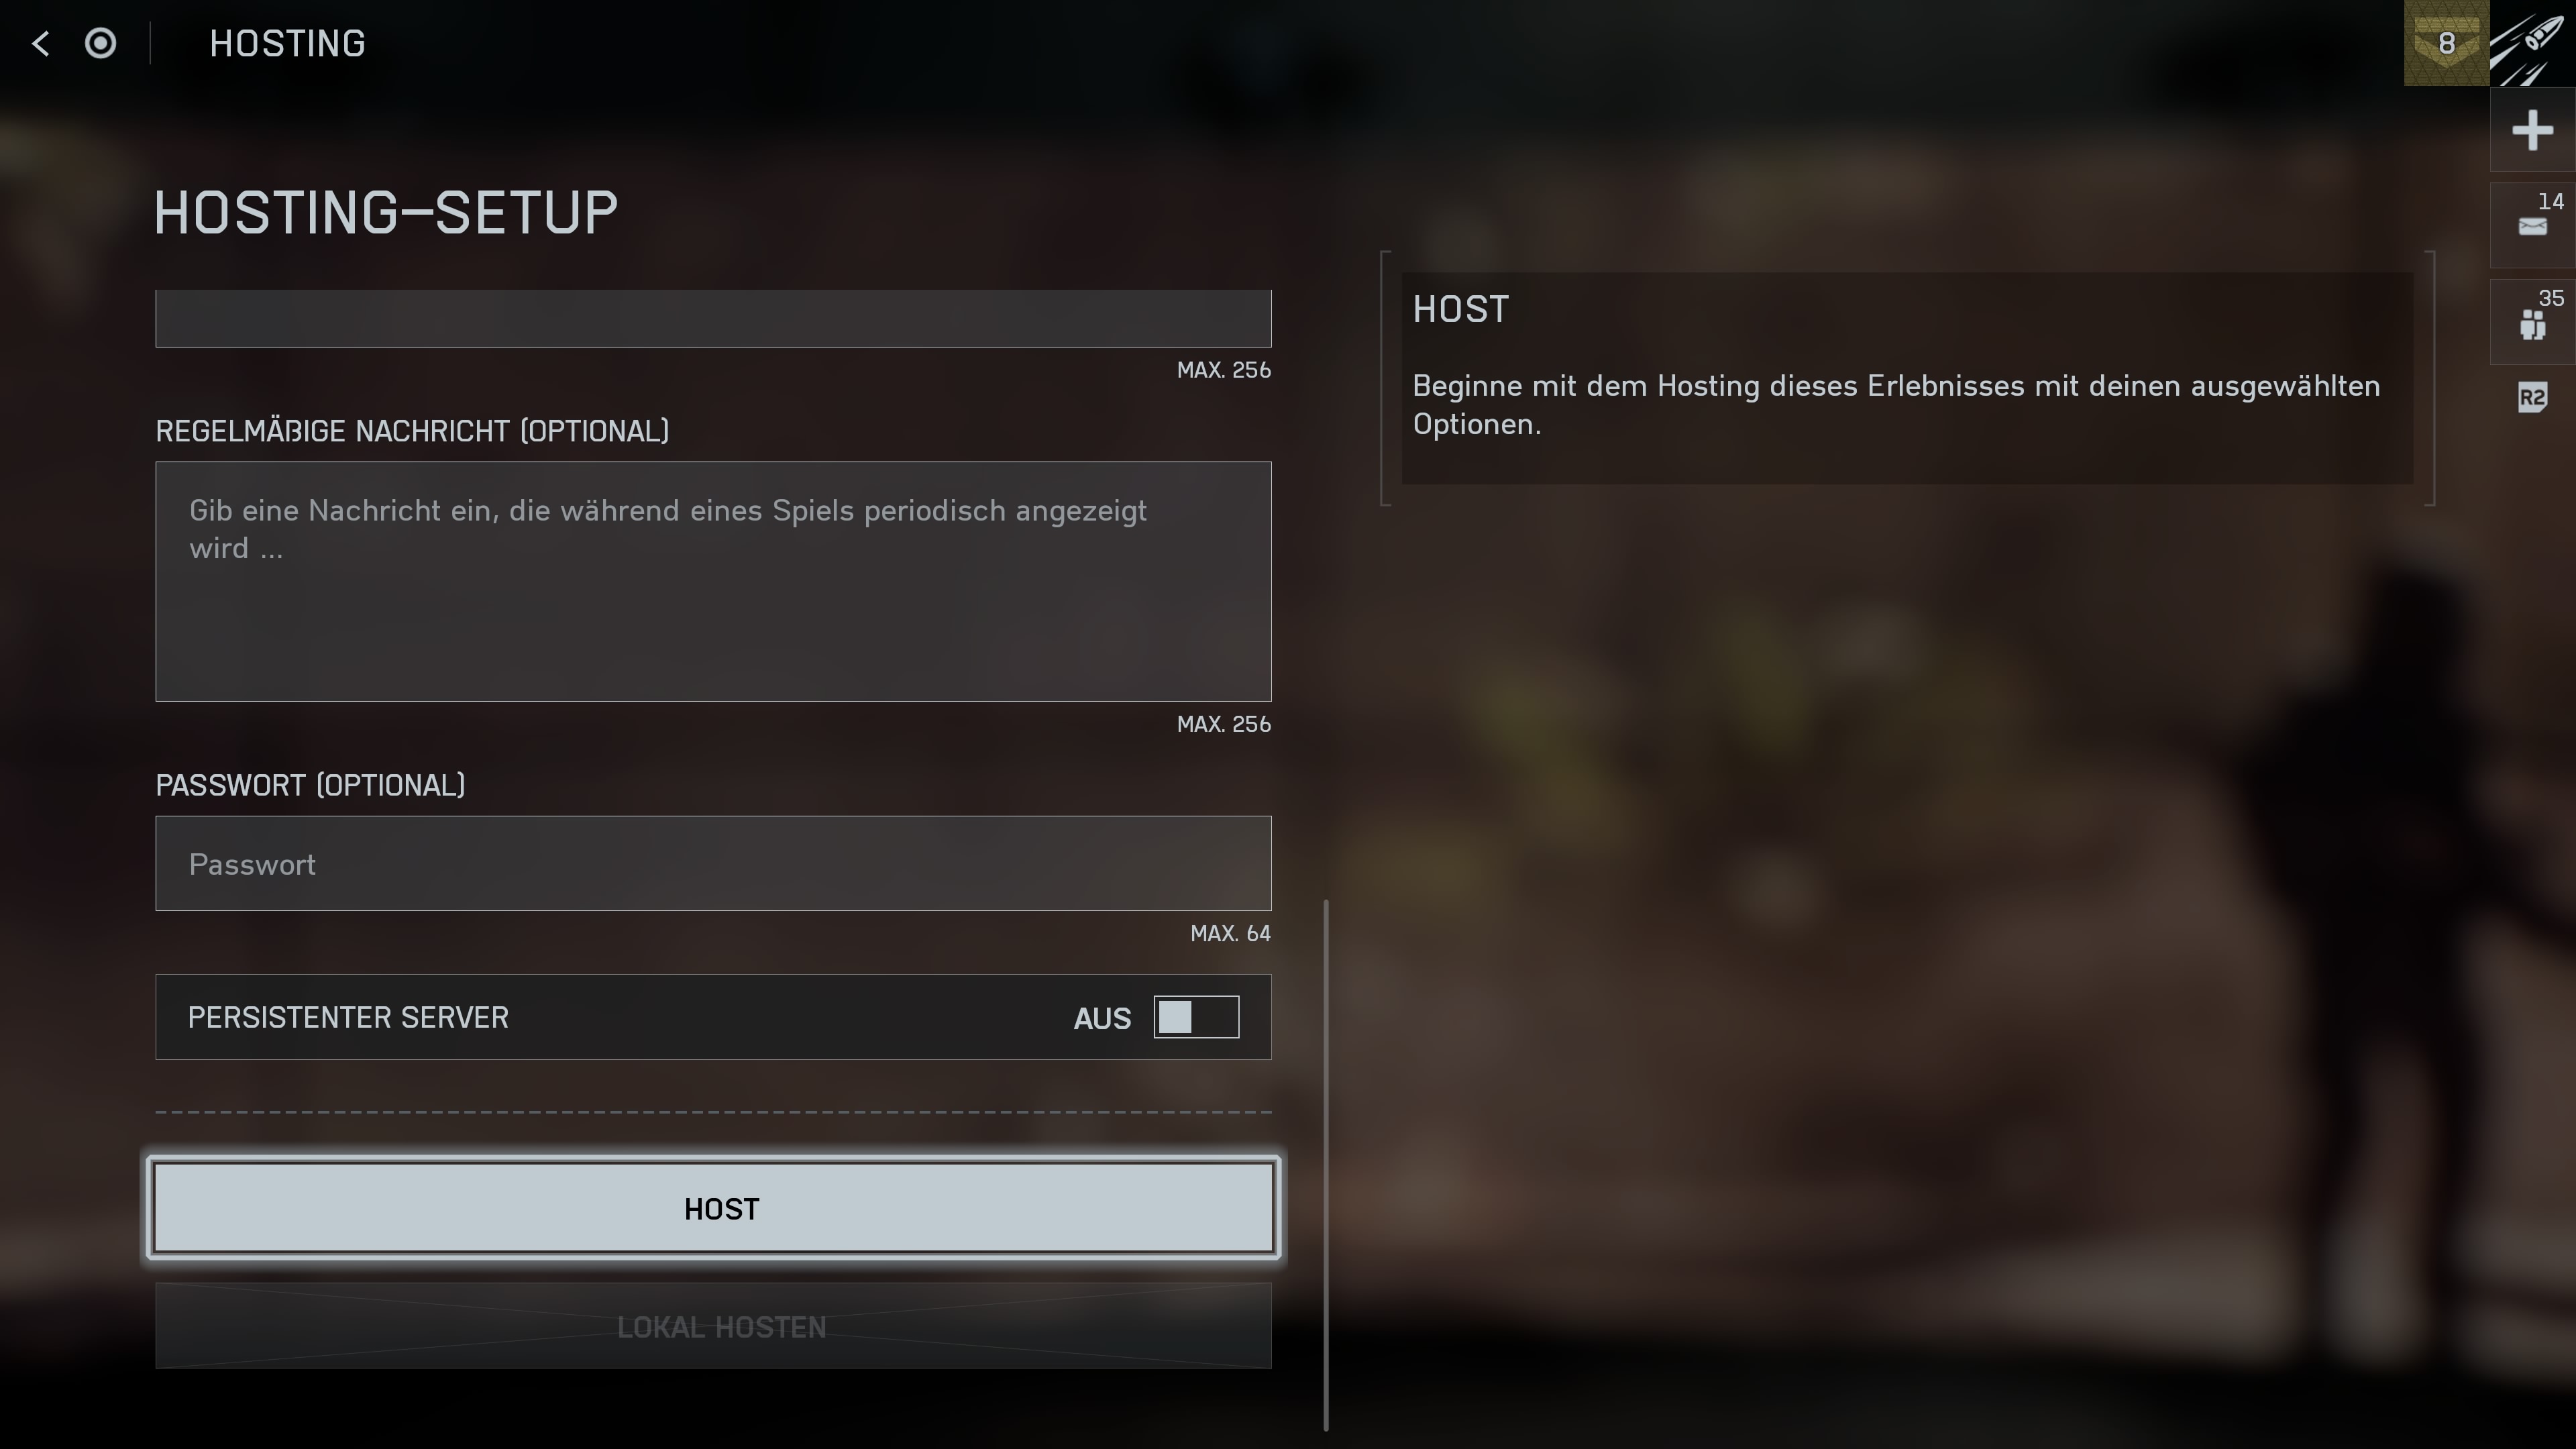Screen dimensions: 2576x1449
Task: Click the plus icon to add party member
Action: (x=2532, y=130)
